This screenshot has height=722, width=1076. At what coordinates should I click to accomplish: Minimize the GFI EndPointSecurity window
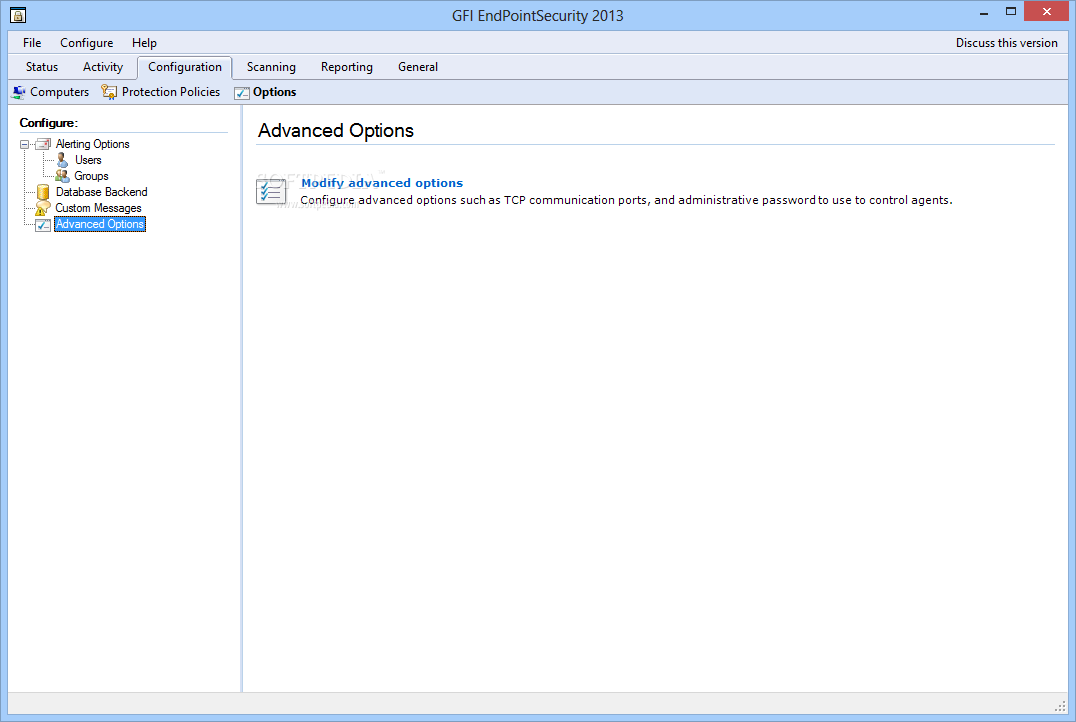coord(984,12)
